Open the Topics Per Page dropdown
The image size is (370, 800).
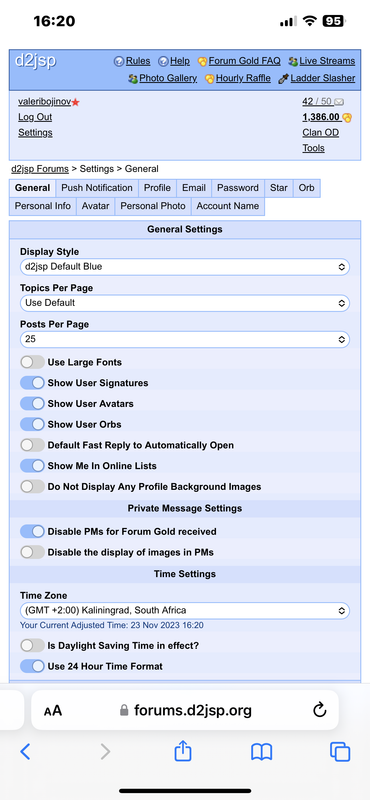point(185,303)
